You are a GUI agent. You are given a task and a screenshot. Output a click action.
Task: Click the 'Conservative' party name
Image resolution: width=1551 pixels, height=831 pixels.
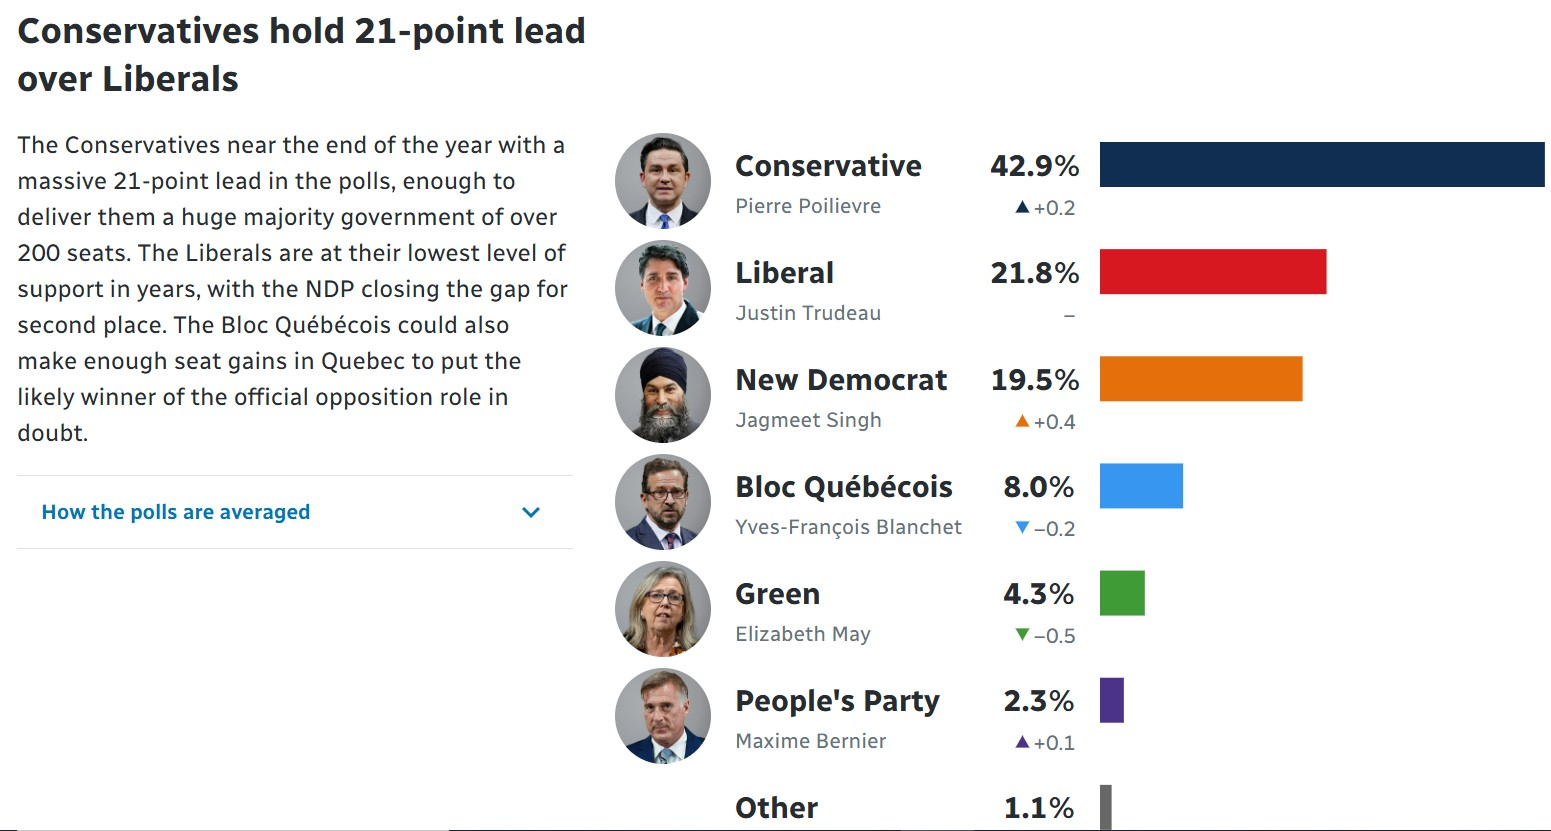click(828, 166)
